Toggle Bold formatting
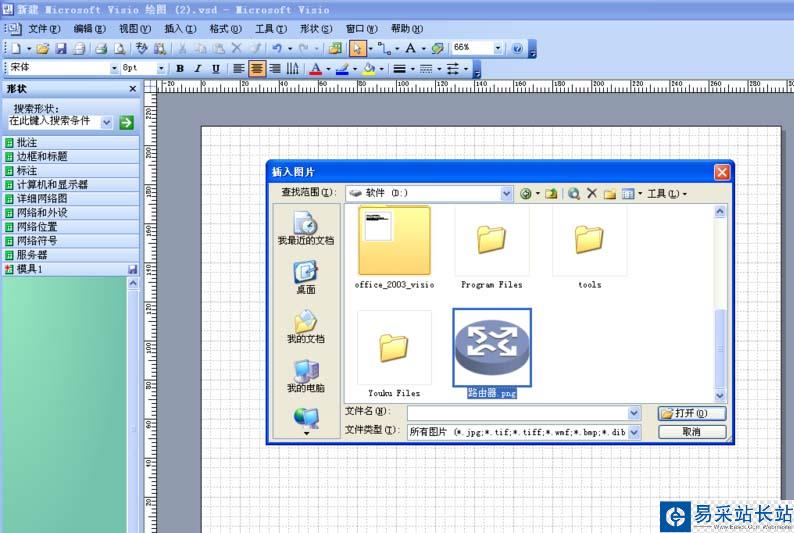Image resolution: width=794 pixels, height=533 pixels. 180,68
